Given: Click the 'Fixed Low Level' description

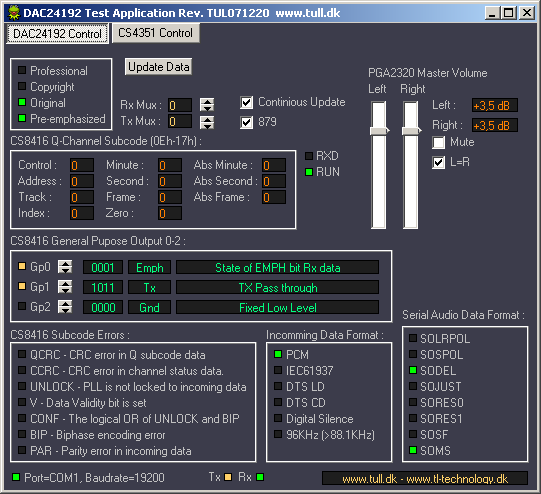Looking at the screenshot, I should pos(278,308).
